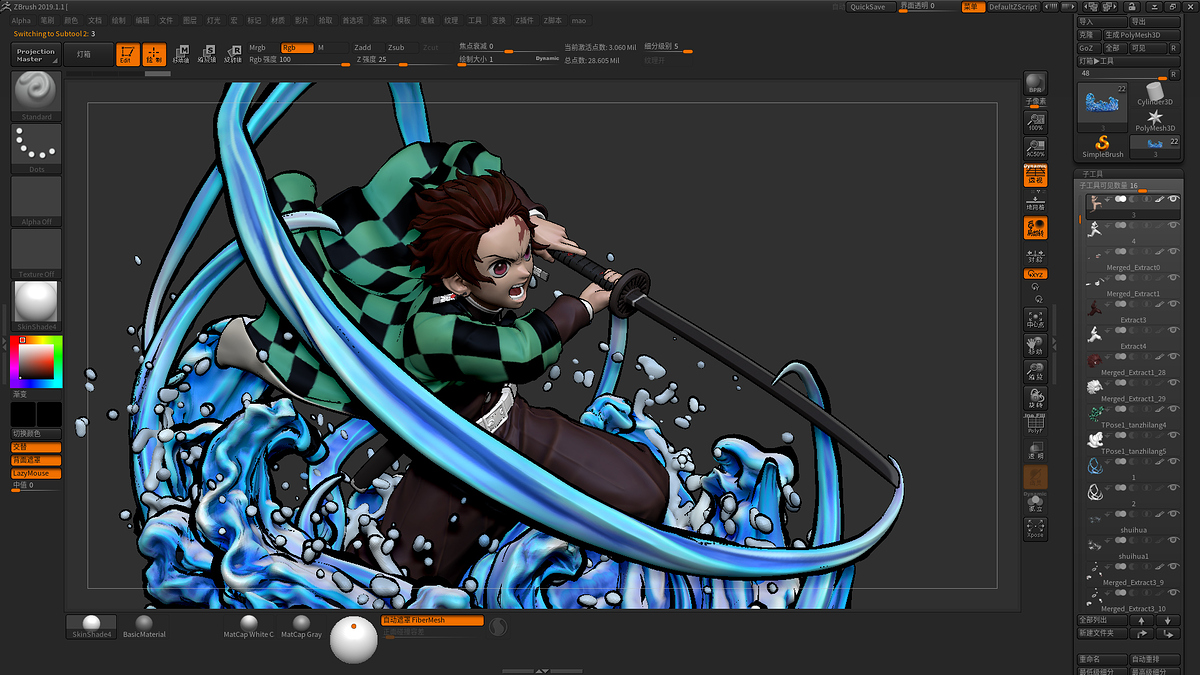Toggle eye visibility of subtool shuihua
The image size is (1200, 675).
(x=1173, y=515)
